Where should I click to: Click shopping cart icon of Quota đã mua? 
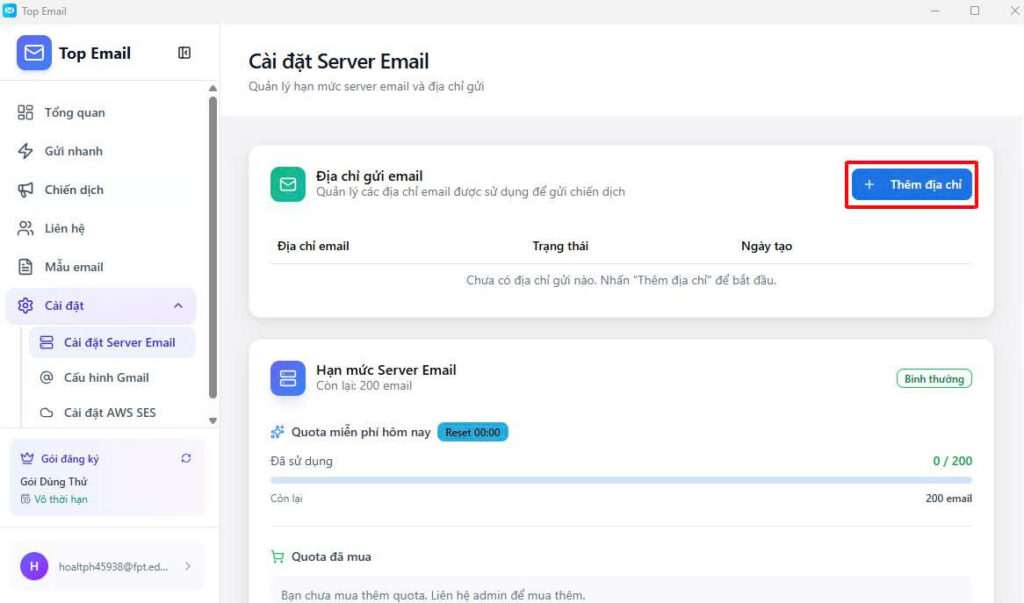point(278,557)
